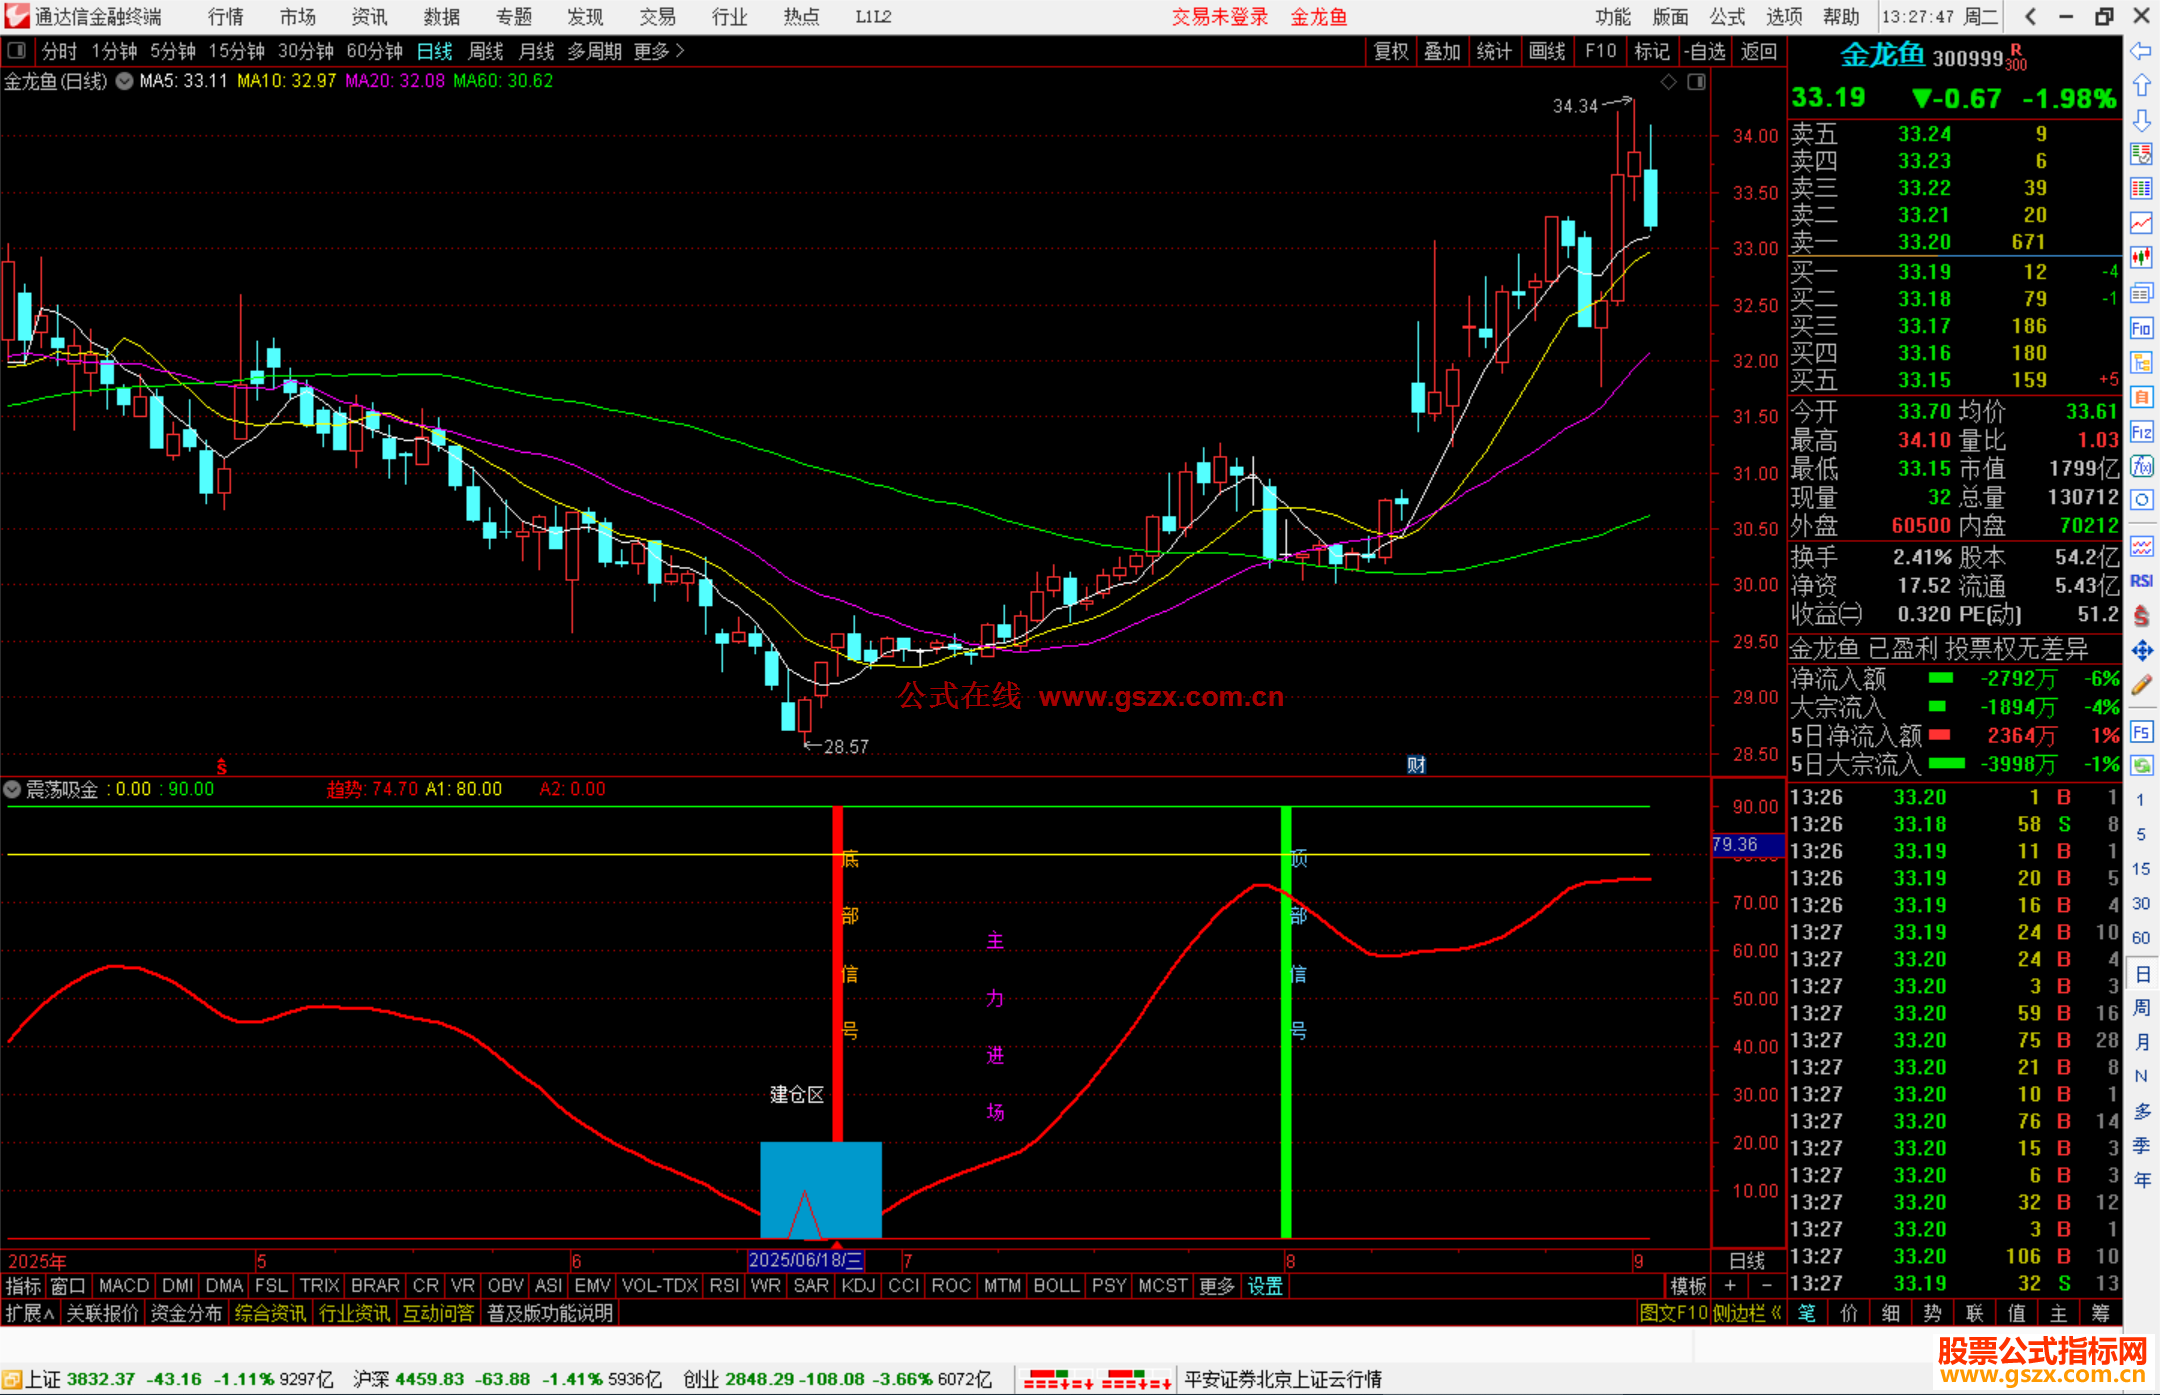Click the 财 marker under price chart
The height and width of the screenshot is (1395, 2160).
click(x=1416, y=765)
